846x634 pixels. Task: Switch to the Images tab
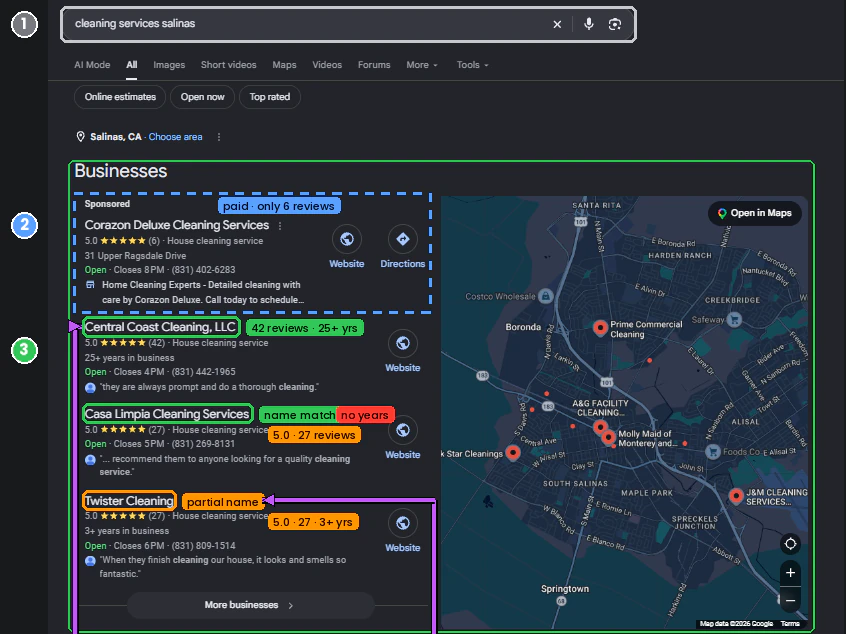point(169,65)
